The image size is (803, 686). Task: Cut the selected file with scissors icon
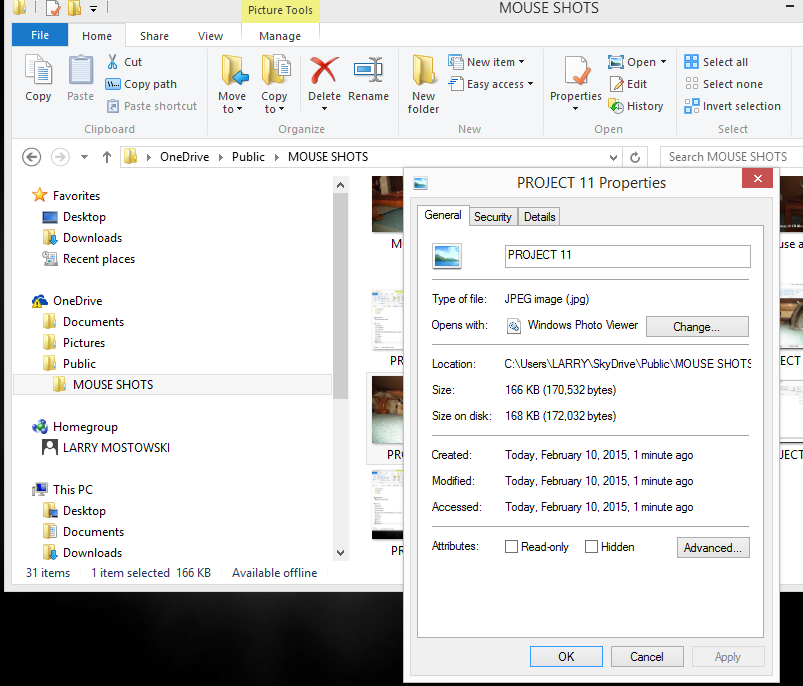coord(124,62)
